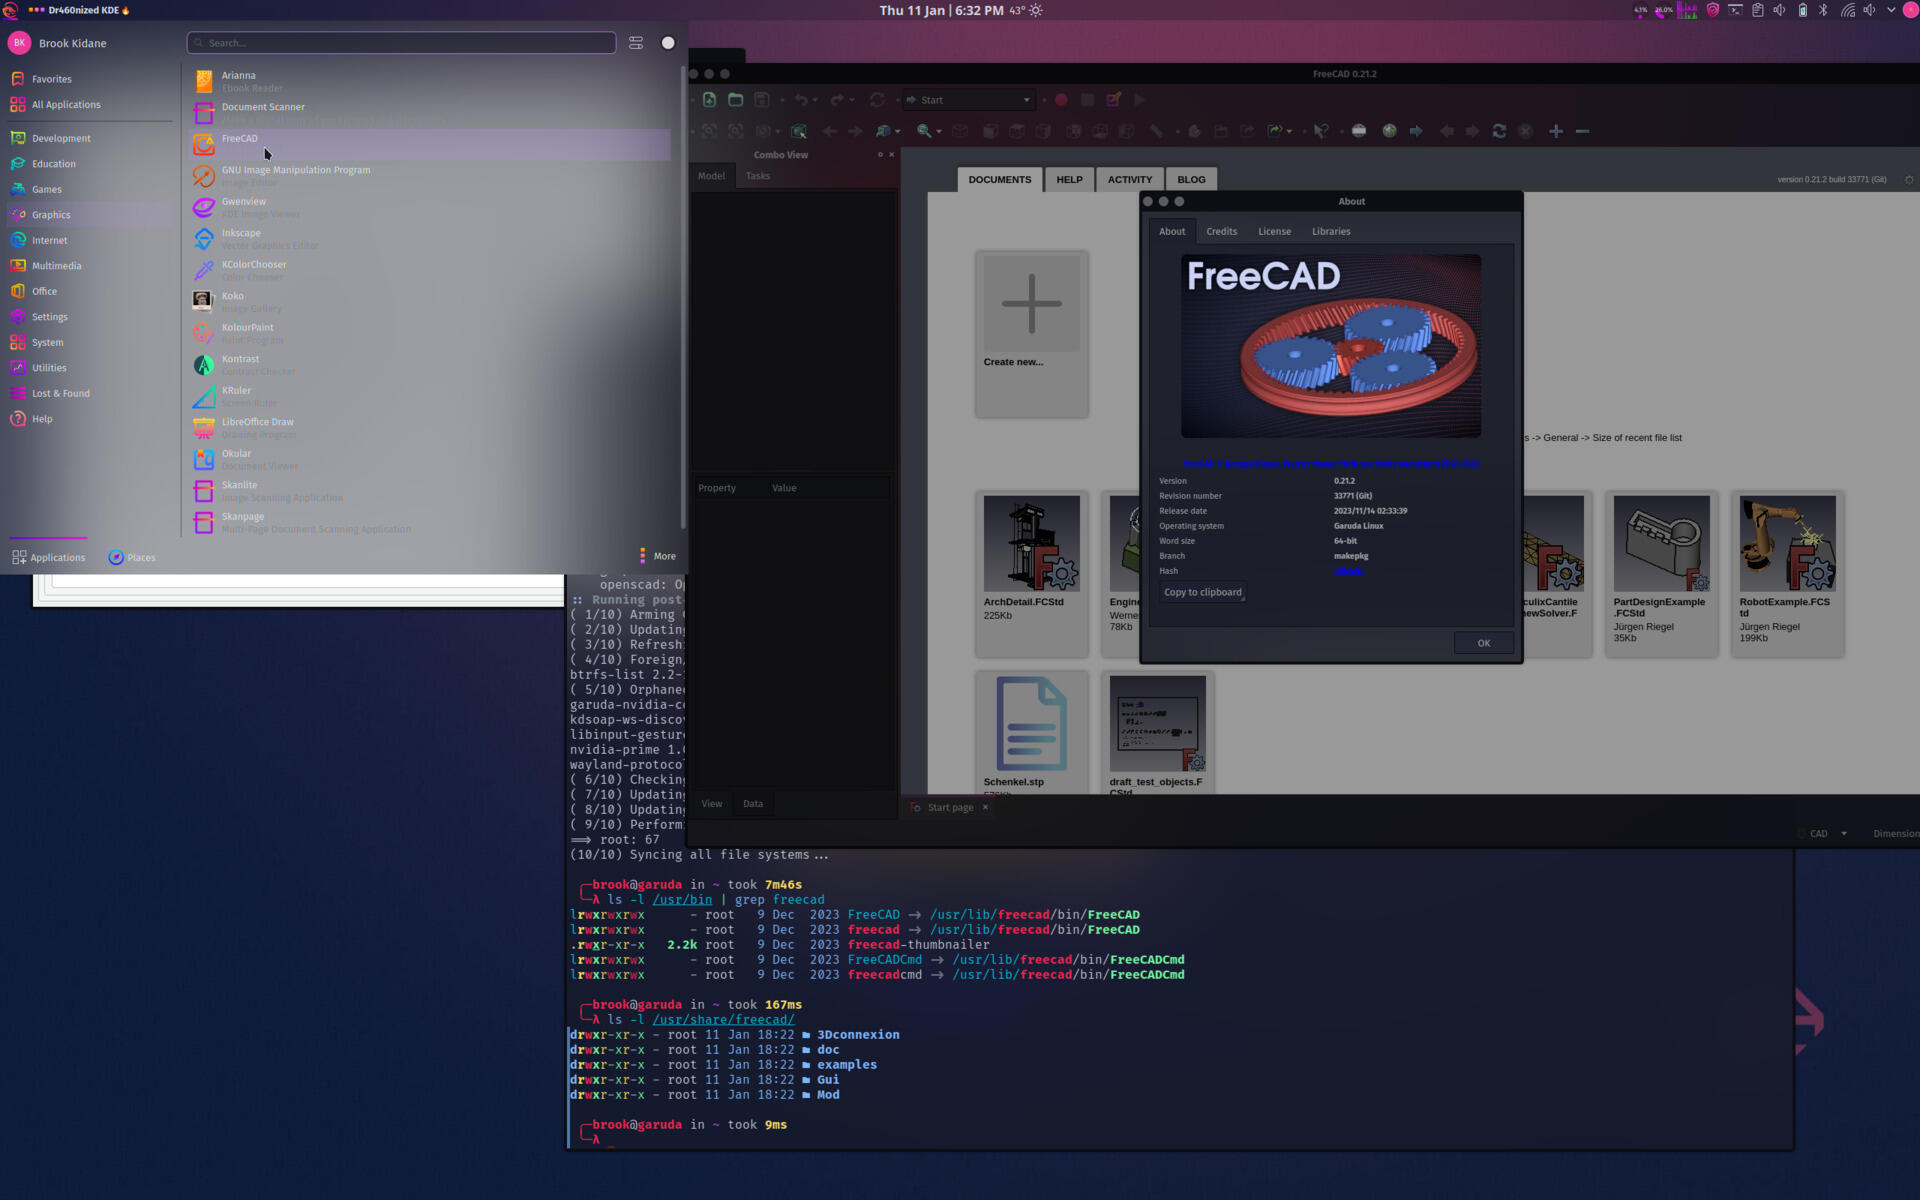Click the save document icon
Screen dimensions: 1920x1200
(x=762, y=100)
